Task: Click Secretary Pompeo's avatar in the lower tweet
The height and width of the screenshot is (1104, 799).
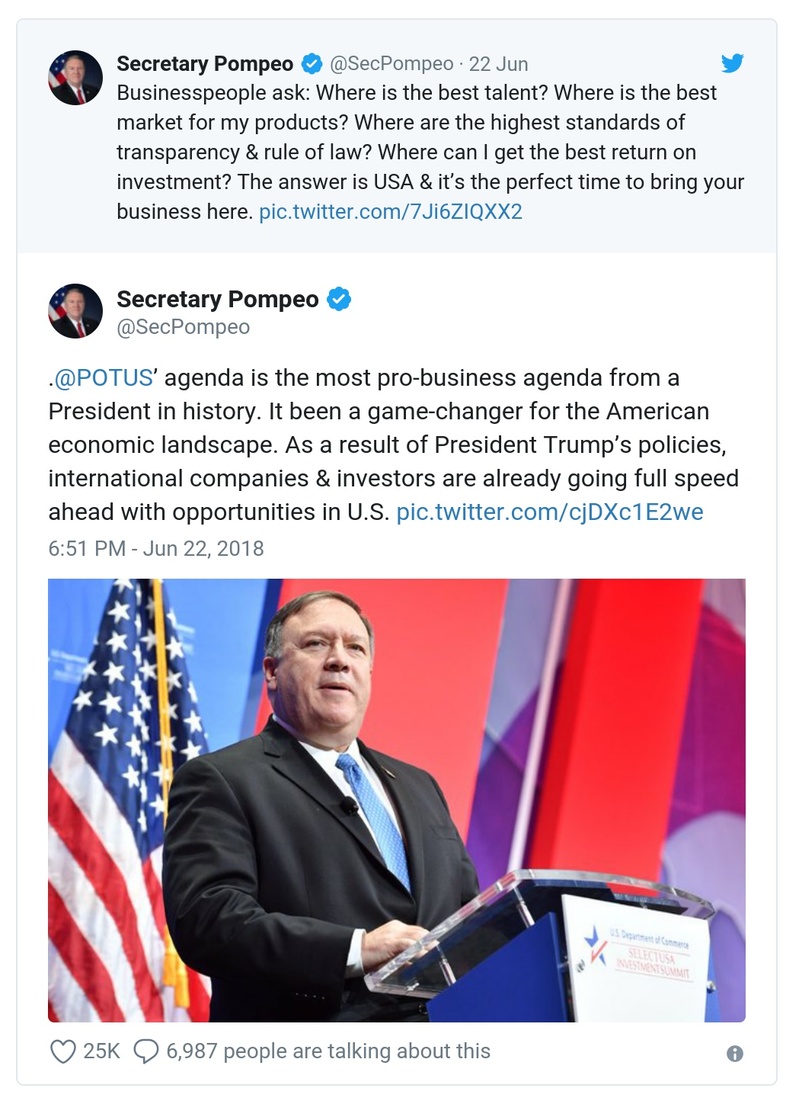Action: coord(74,311)
